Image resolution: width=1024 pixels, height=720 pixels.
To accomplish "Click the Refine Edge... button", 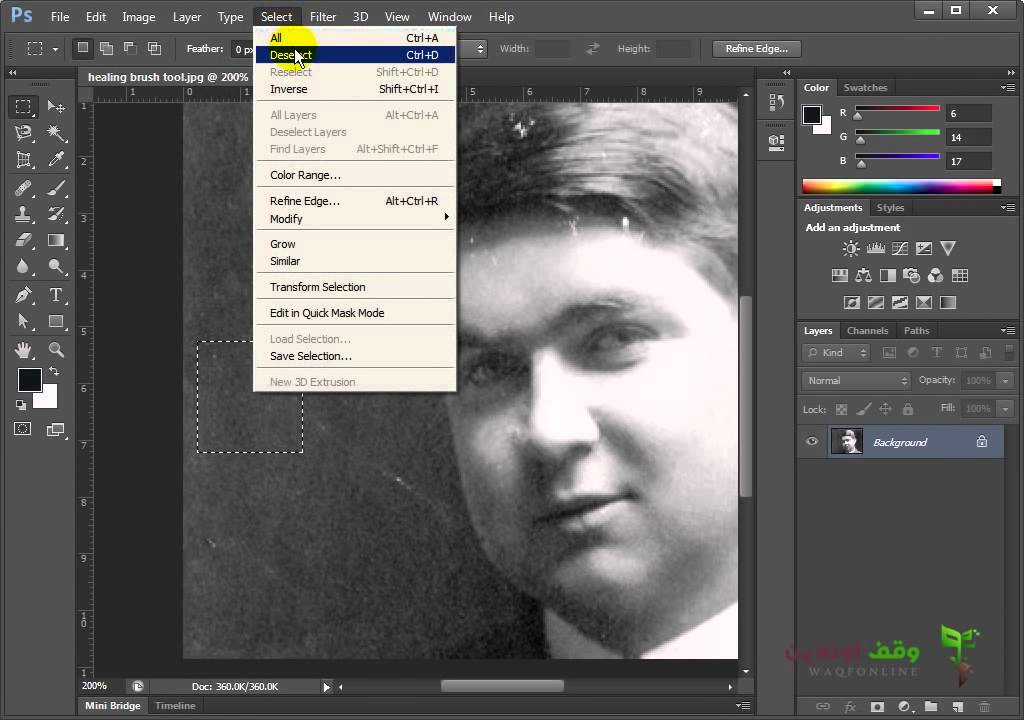I will coord(756,49).
